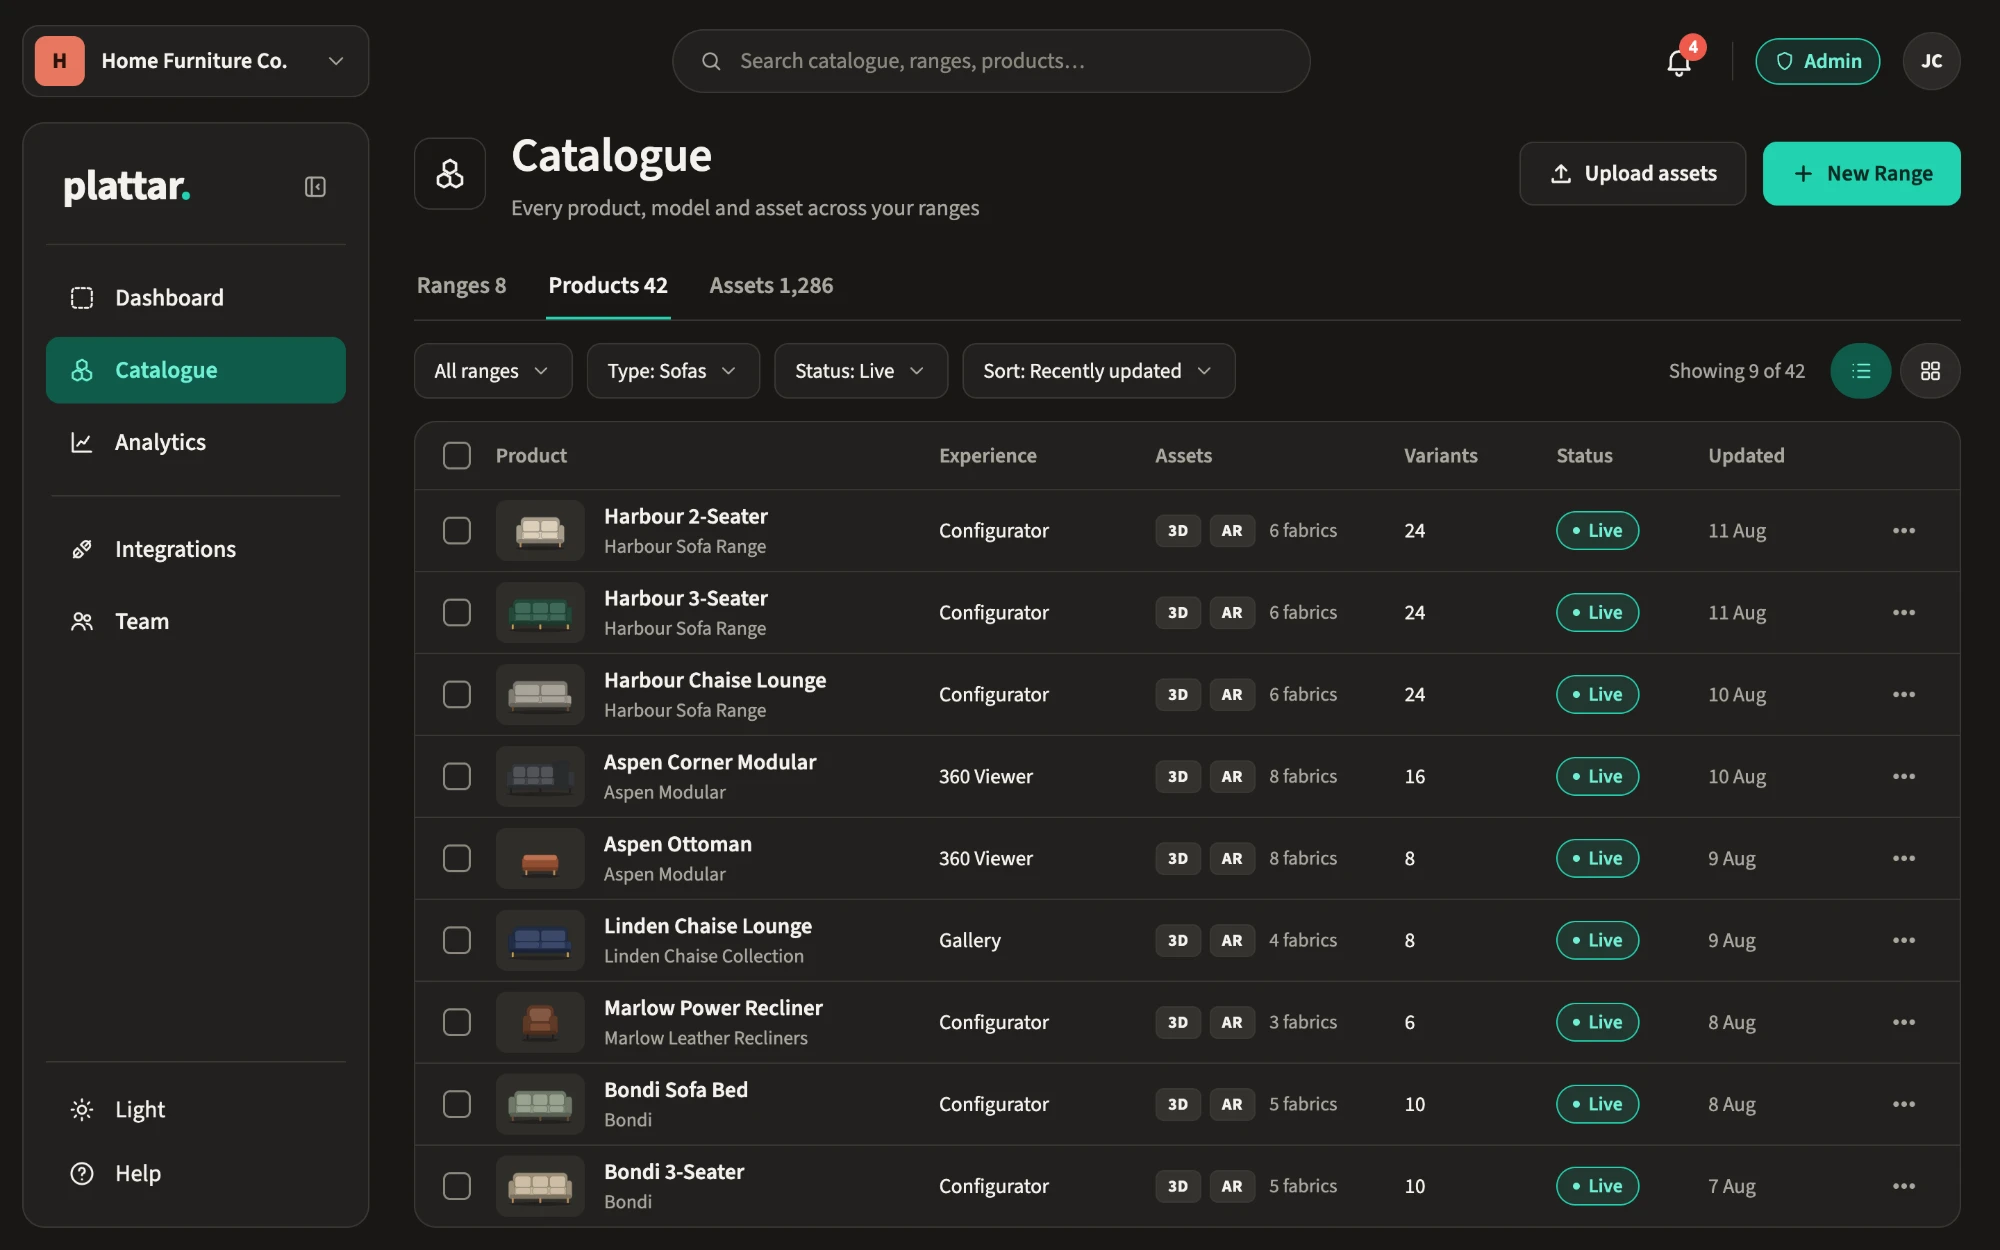Open Analytics in sidebar
This screenshot has width=2000, height=1250.
pos(196,442)
